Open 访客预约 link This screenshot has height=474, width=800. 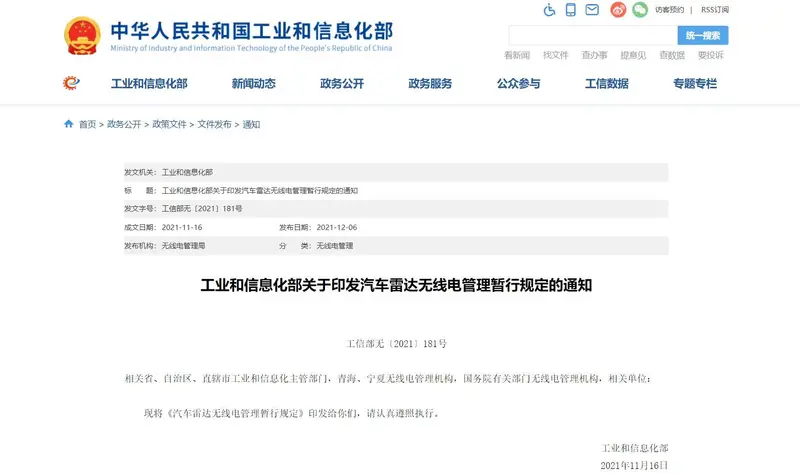tap(669, 10)
